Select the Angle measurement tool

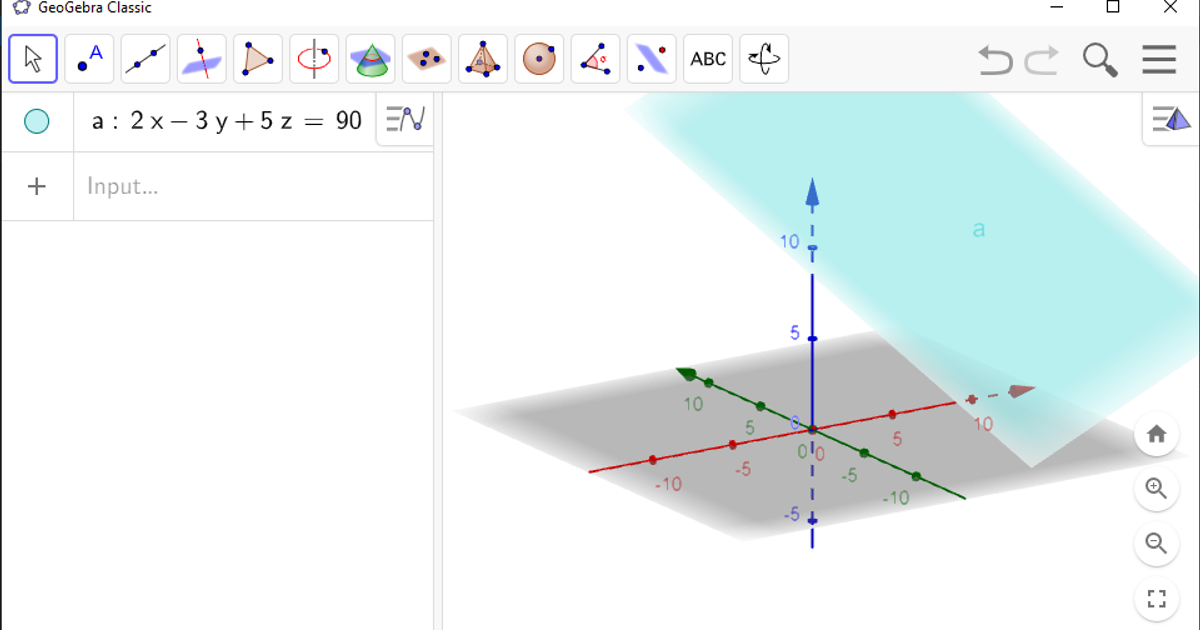click(595, 59)
